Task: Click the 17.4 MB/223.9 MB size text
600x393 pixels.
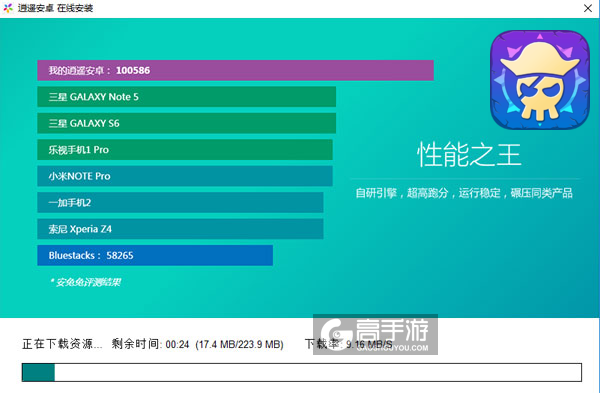Action: point(239,344)
